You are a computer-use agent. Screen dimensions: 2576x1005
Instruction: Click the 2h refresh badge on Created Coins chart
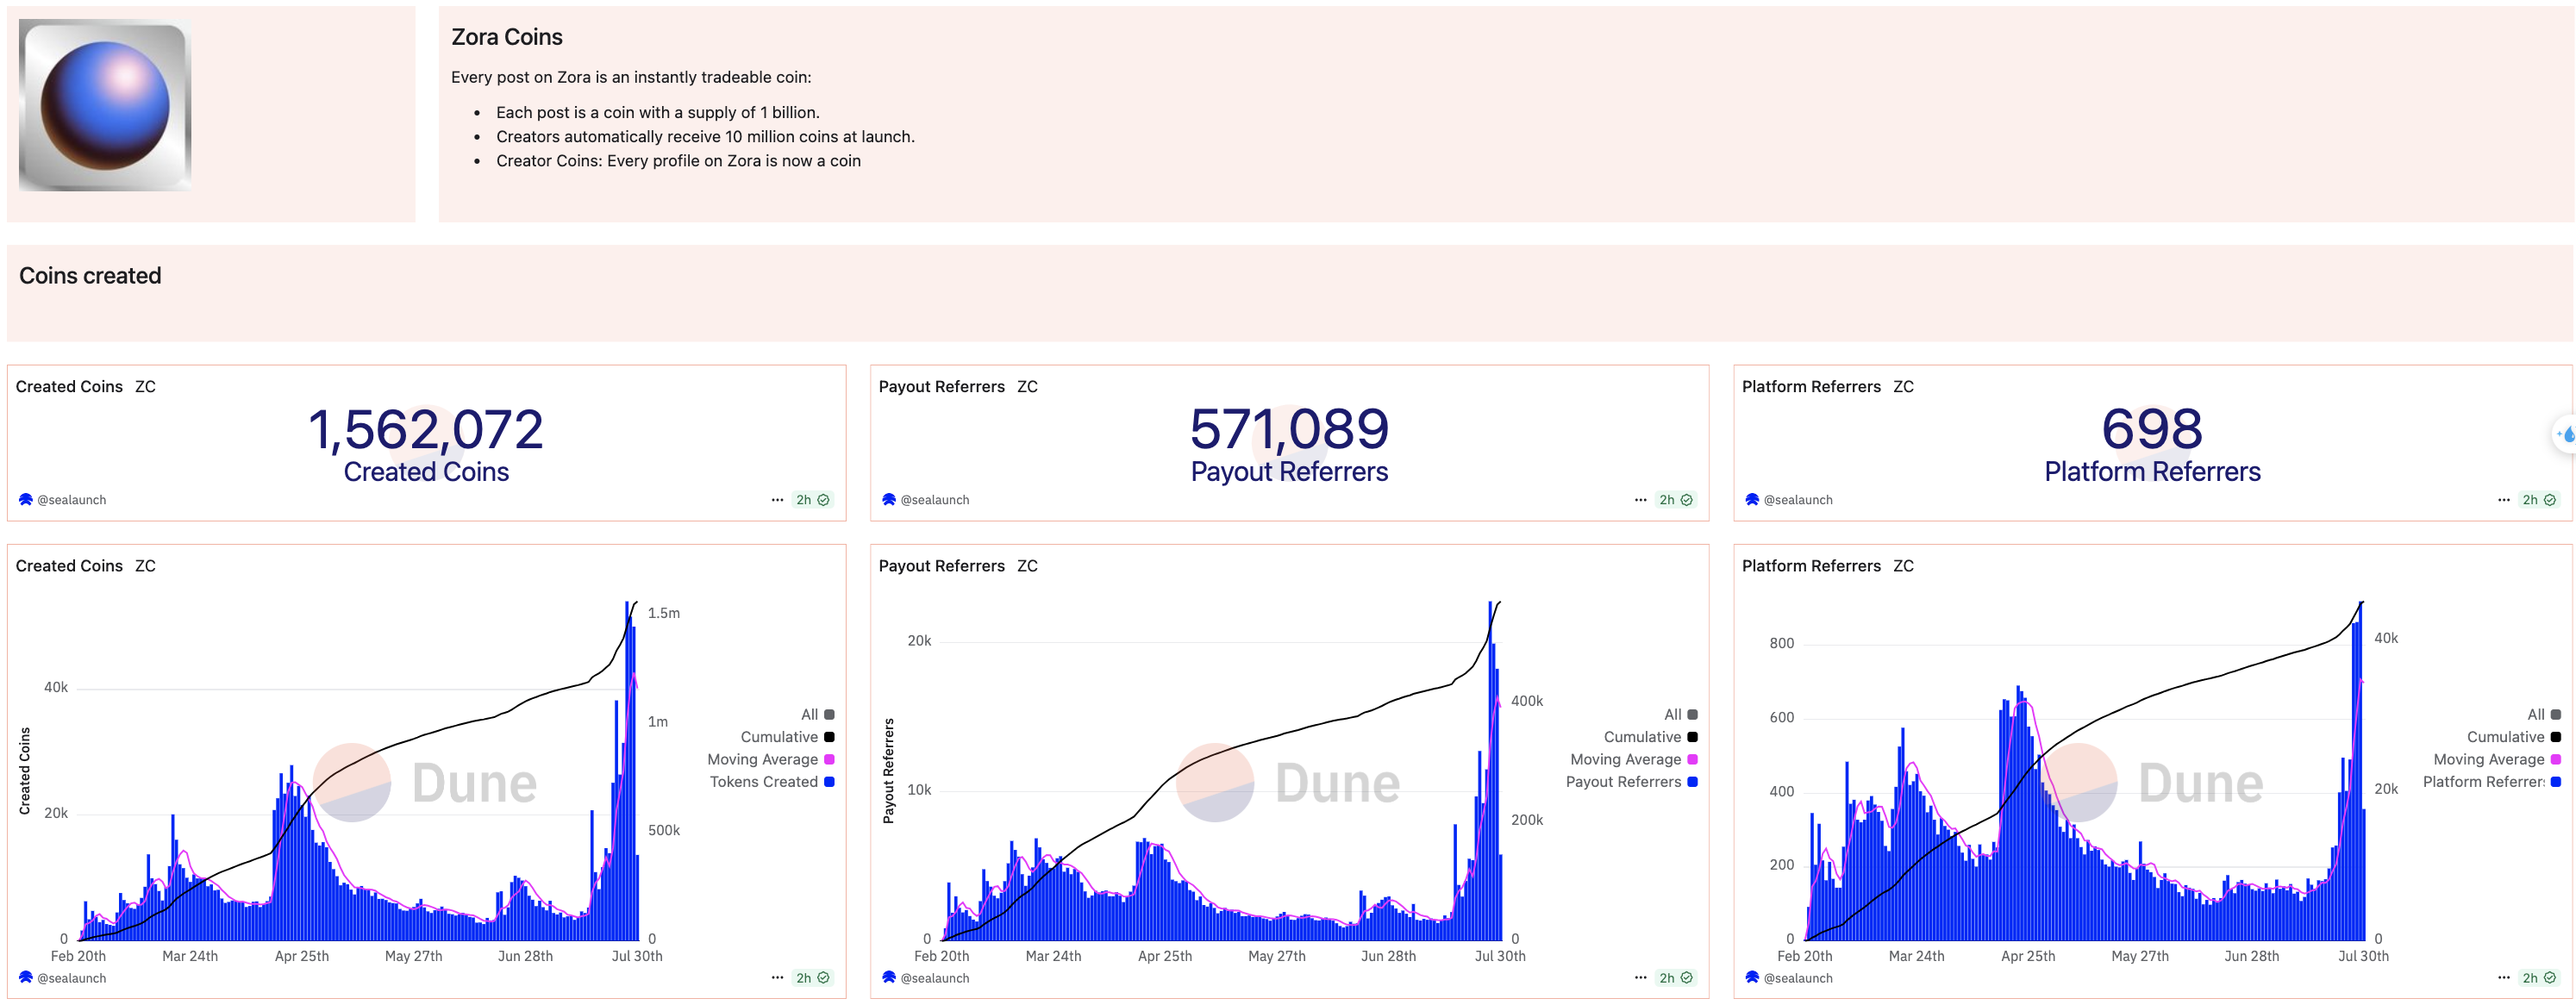(813, 978)
